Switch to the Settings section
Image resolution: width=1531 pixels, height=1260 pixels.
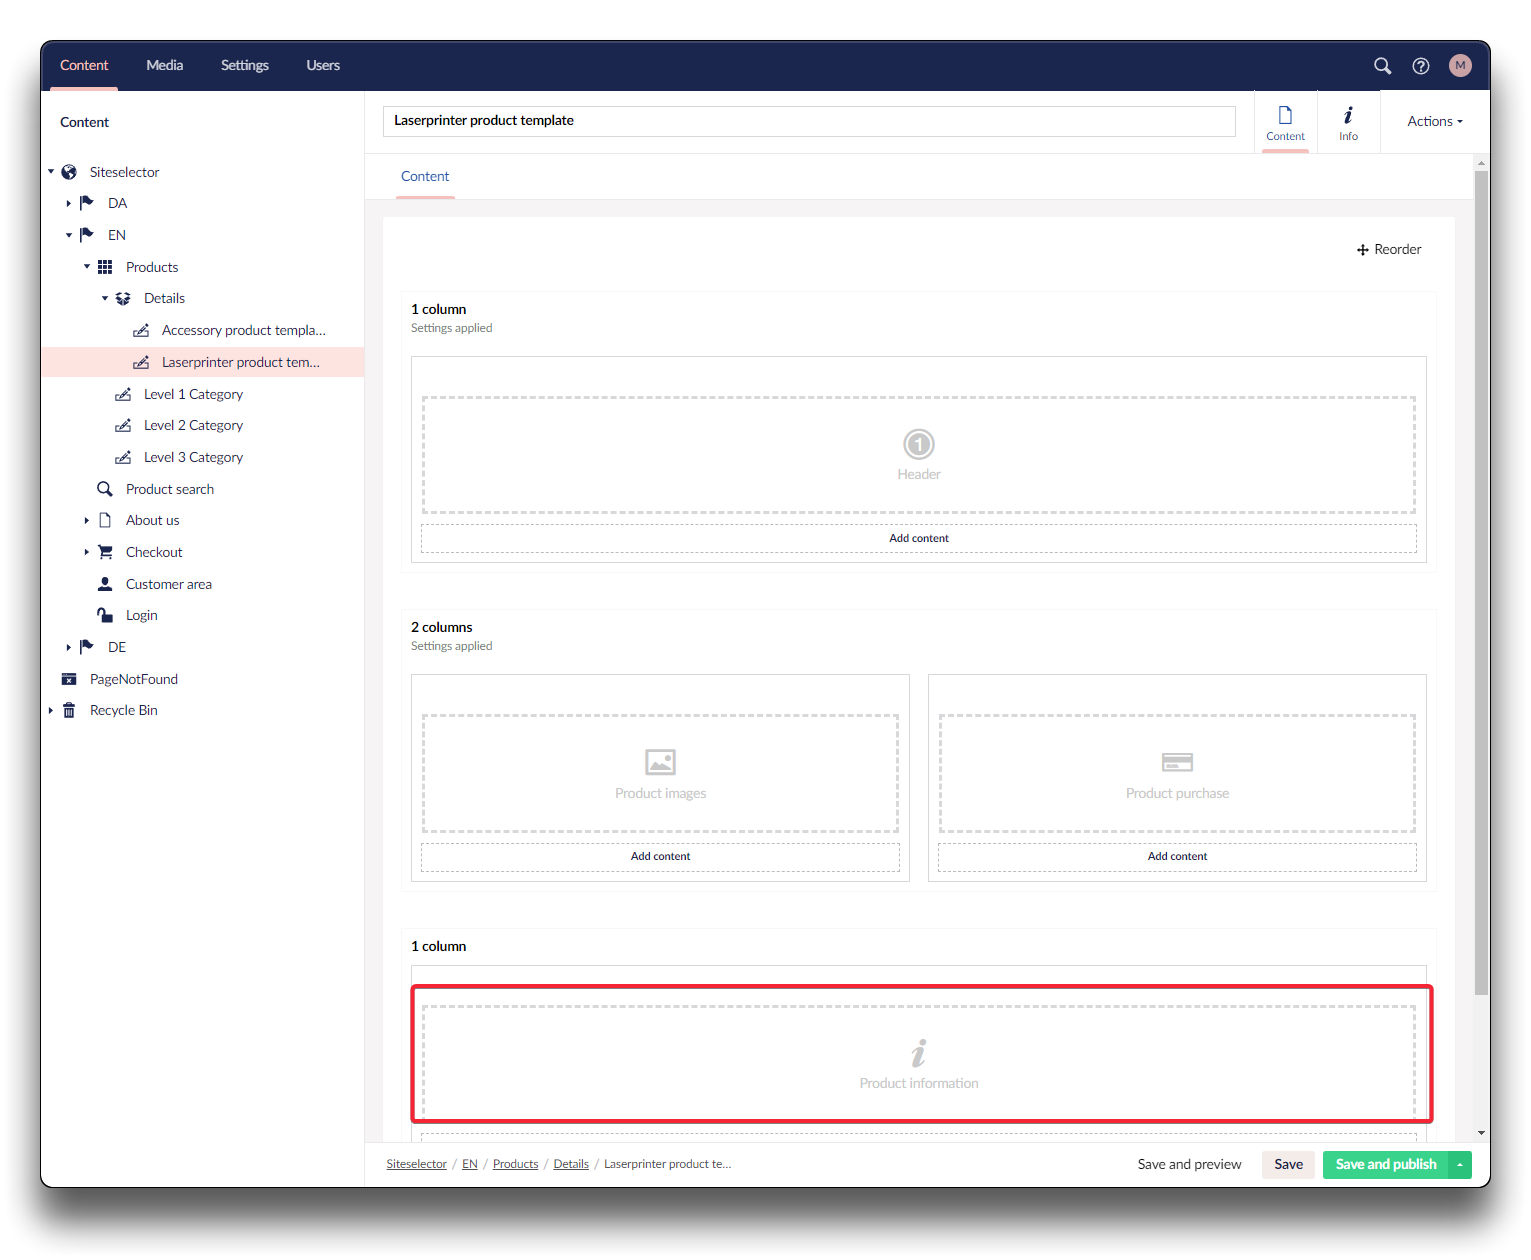[244, 66]
